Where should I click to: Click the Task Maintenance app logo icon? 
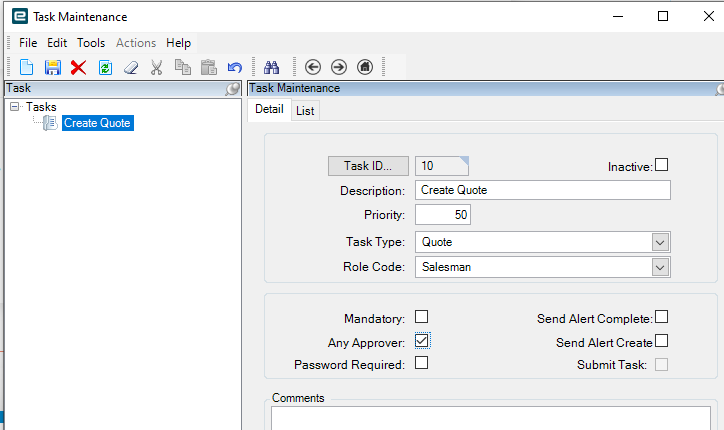[20, 16]
